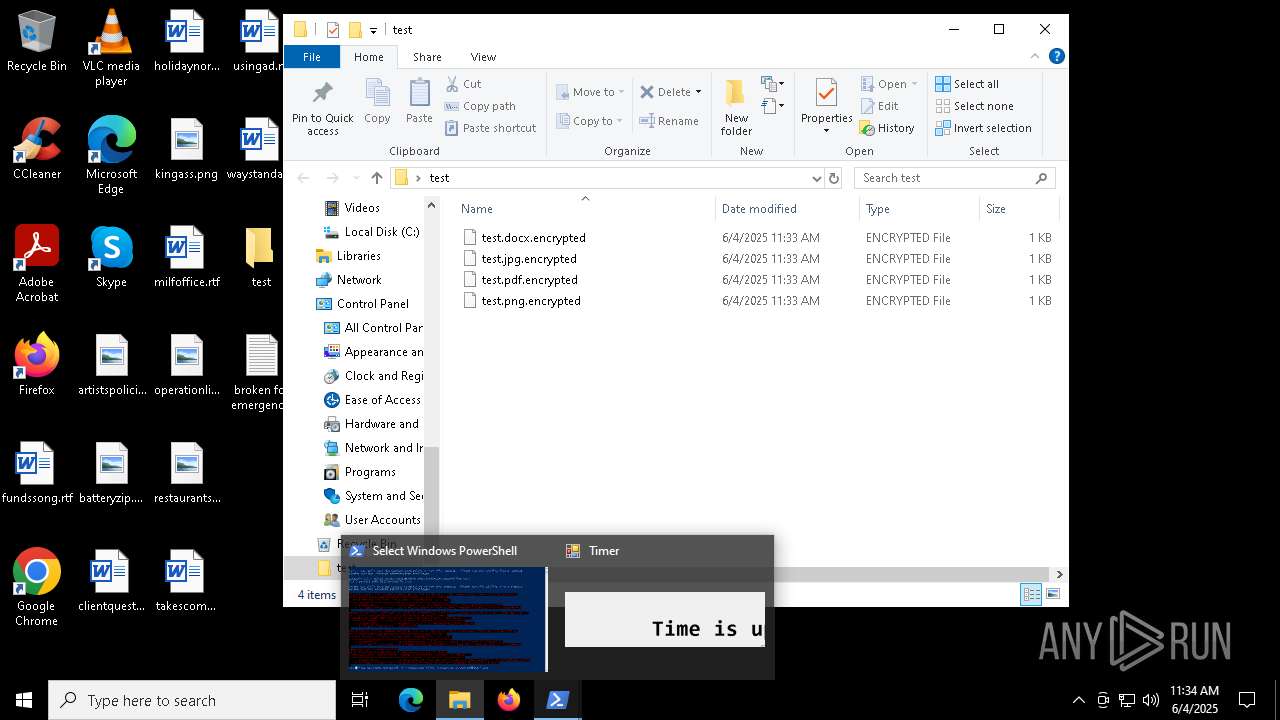
Task: Sort by Type column header
Action: tap(919, 209)
